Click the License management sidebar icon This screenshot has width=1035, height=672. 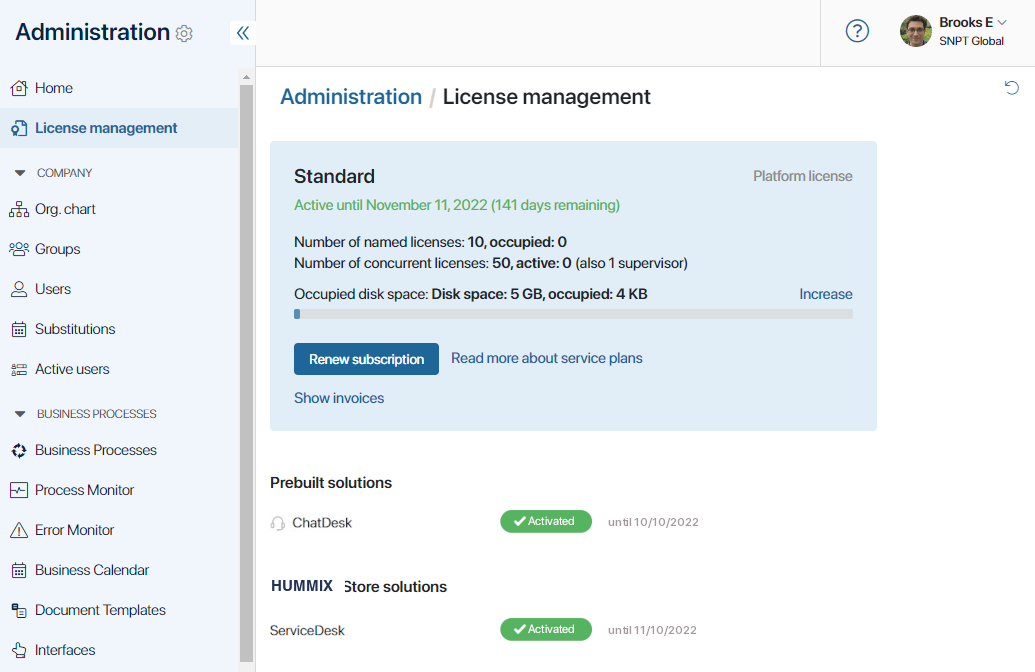(x=19, y=128)
